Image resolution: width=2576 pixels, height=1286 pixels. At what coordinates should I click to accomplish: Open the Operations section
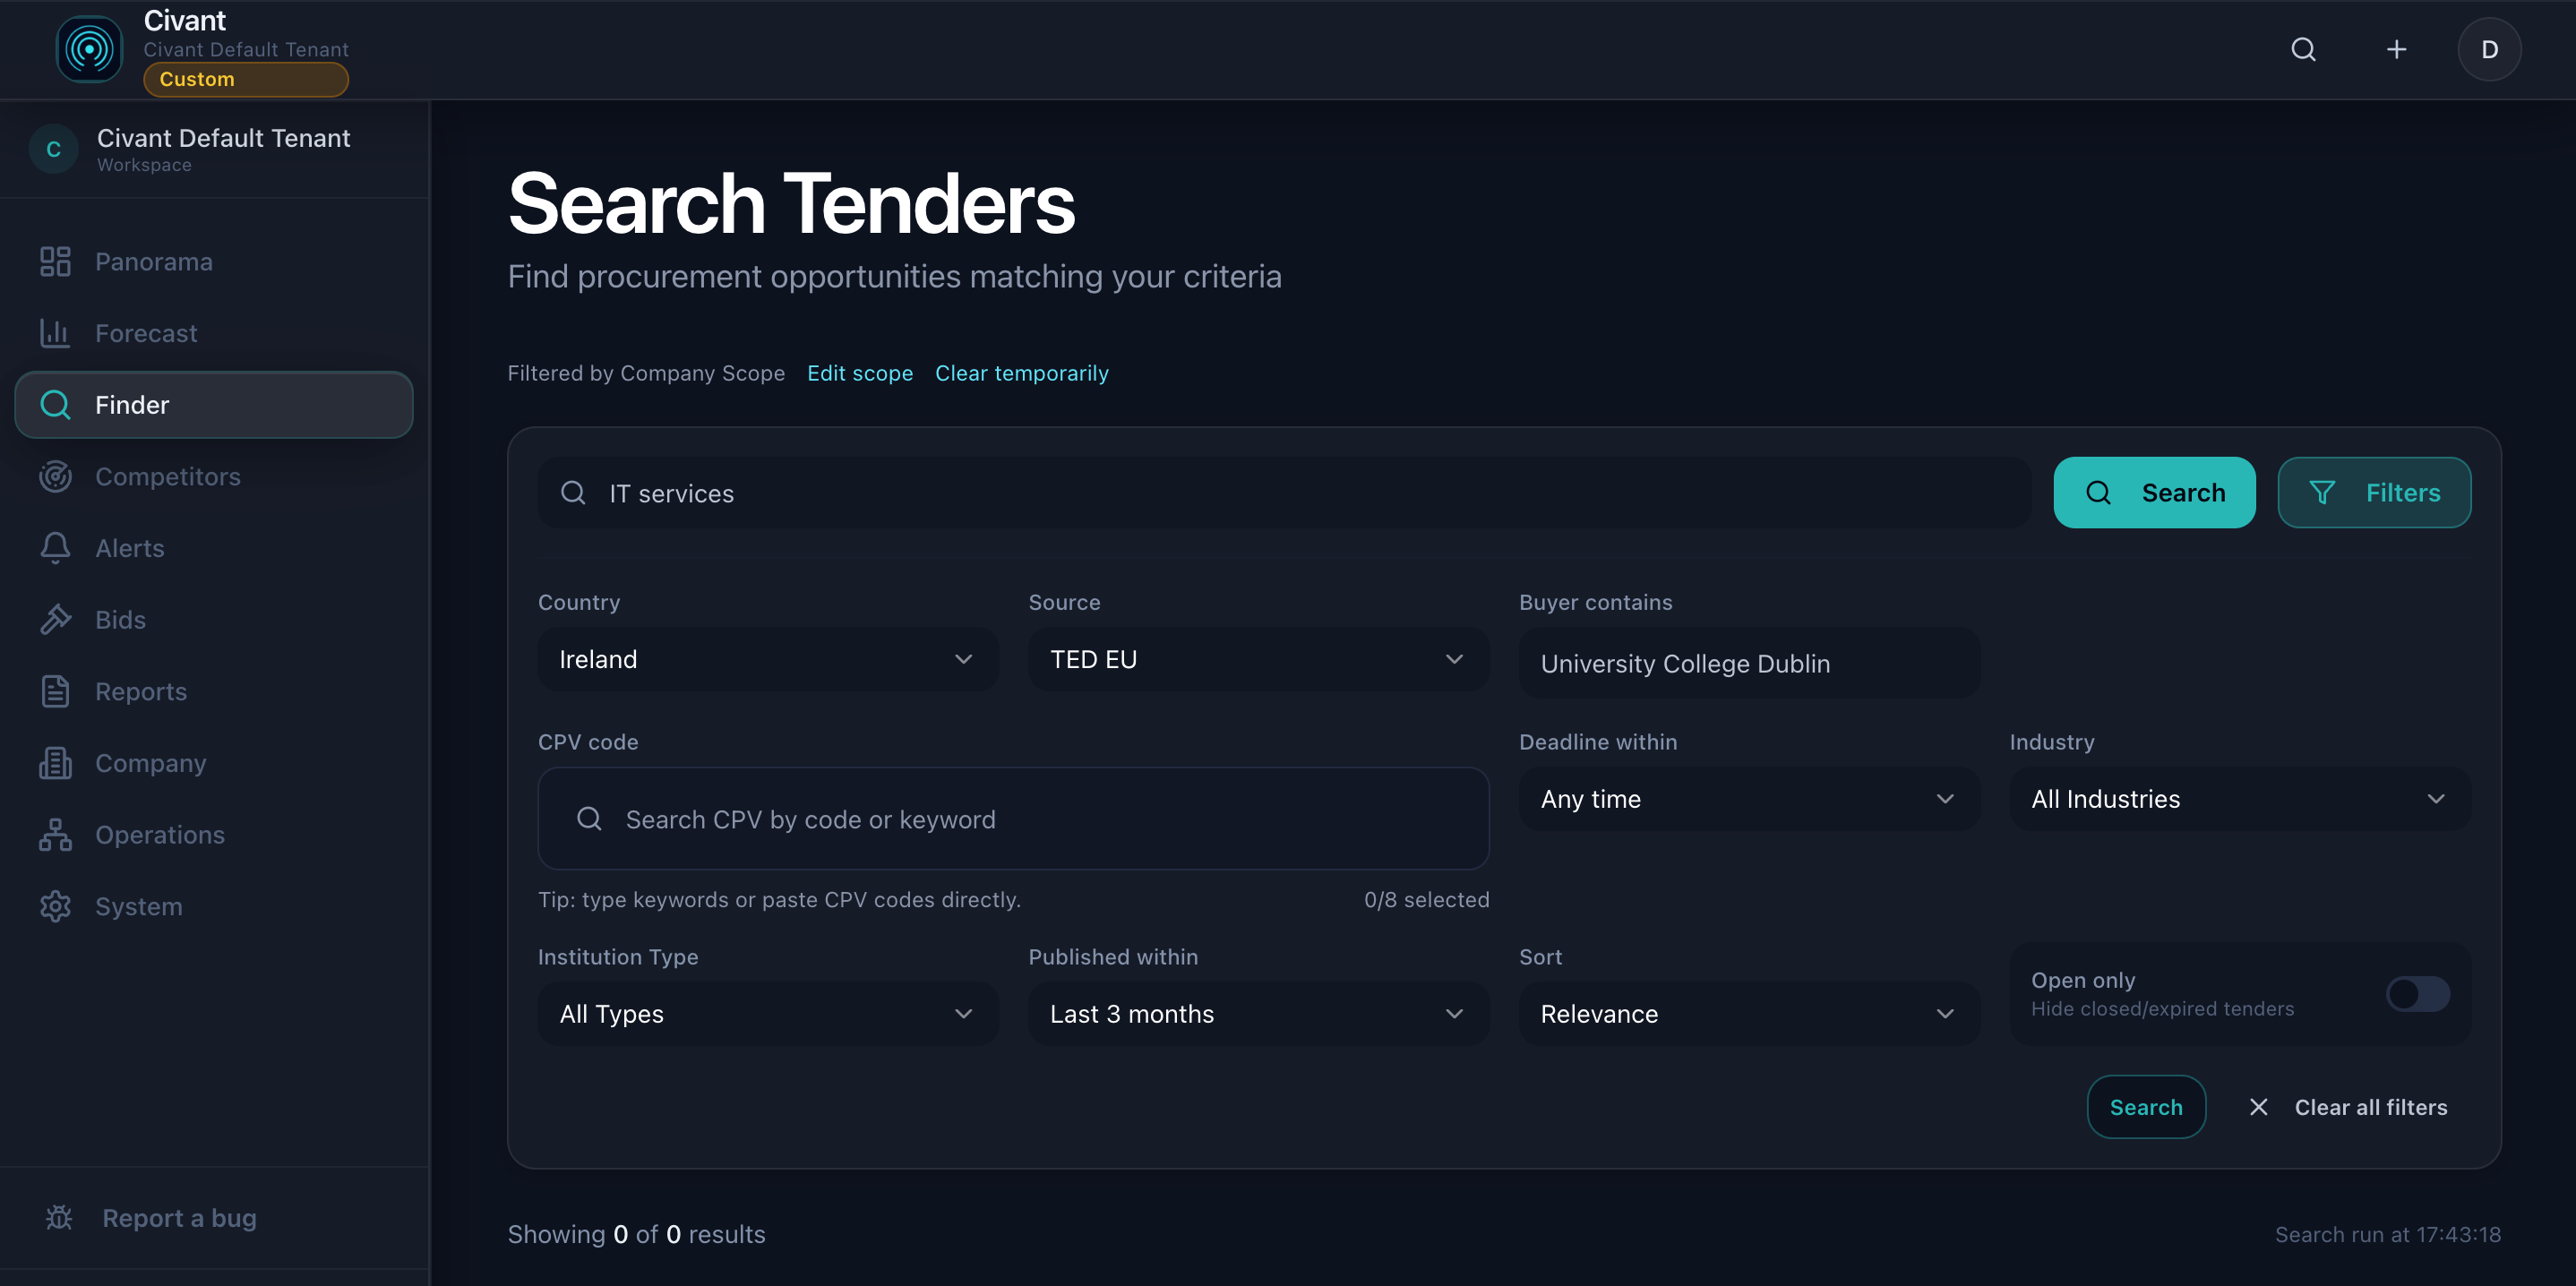159,834
